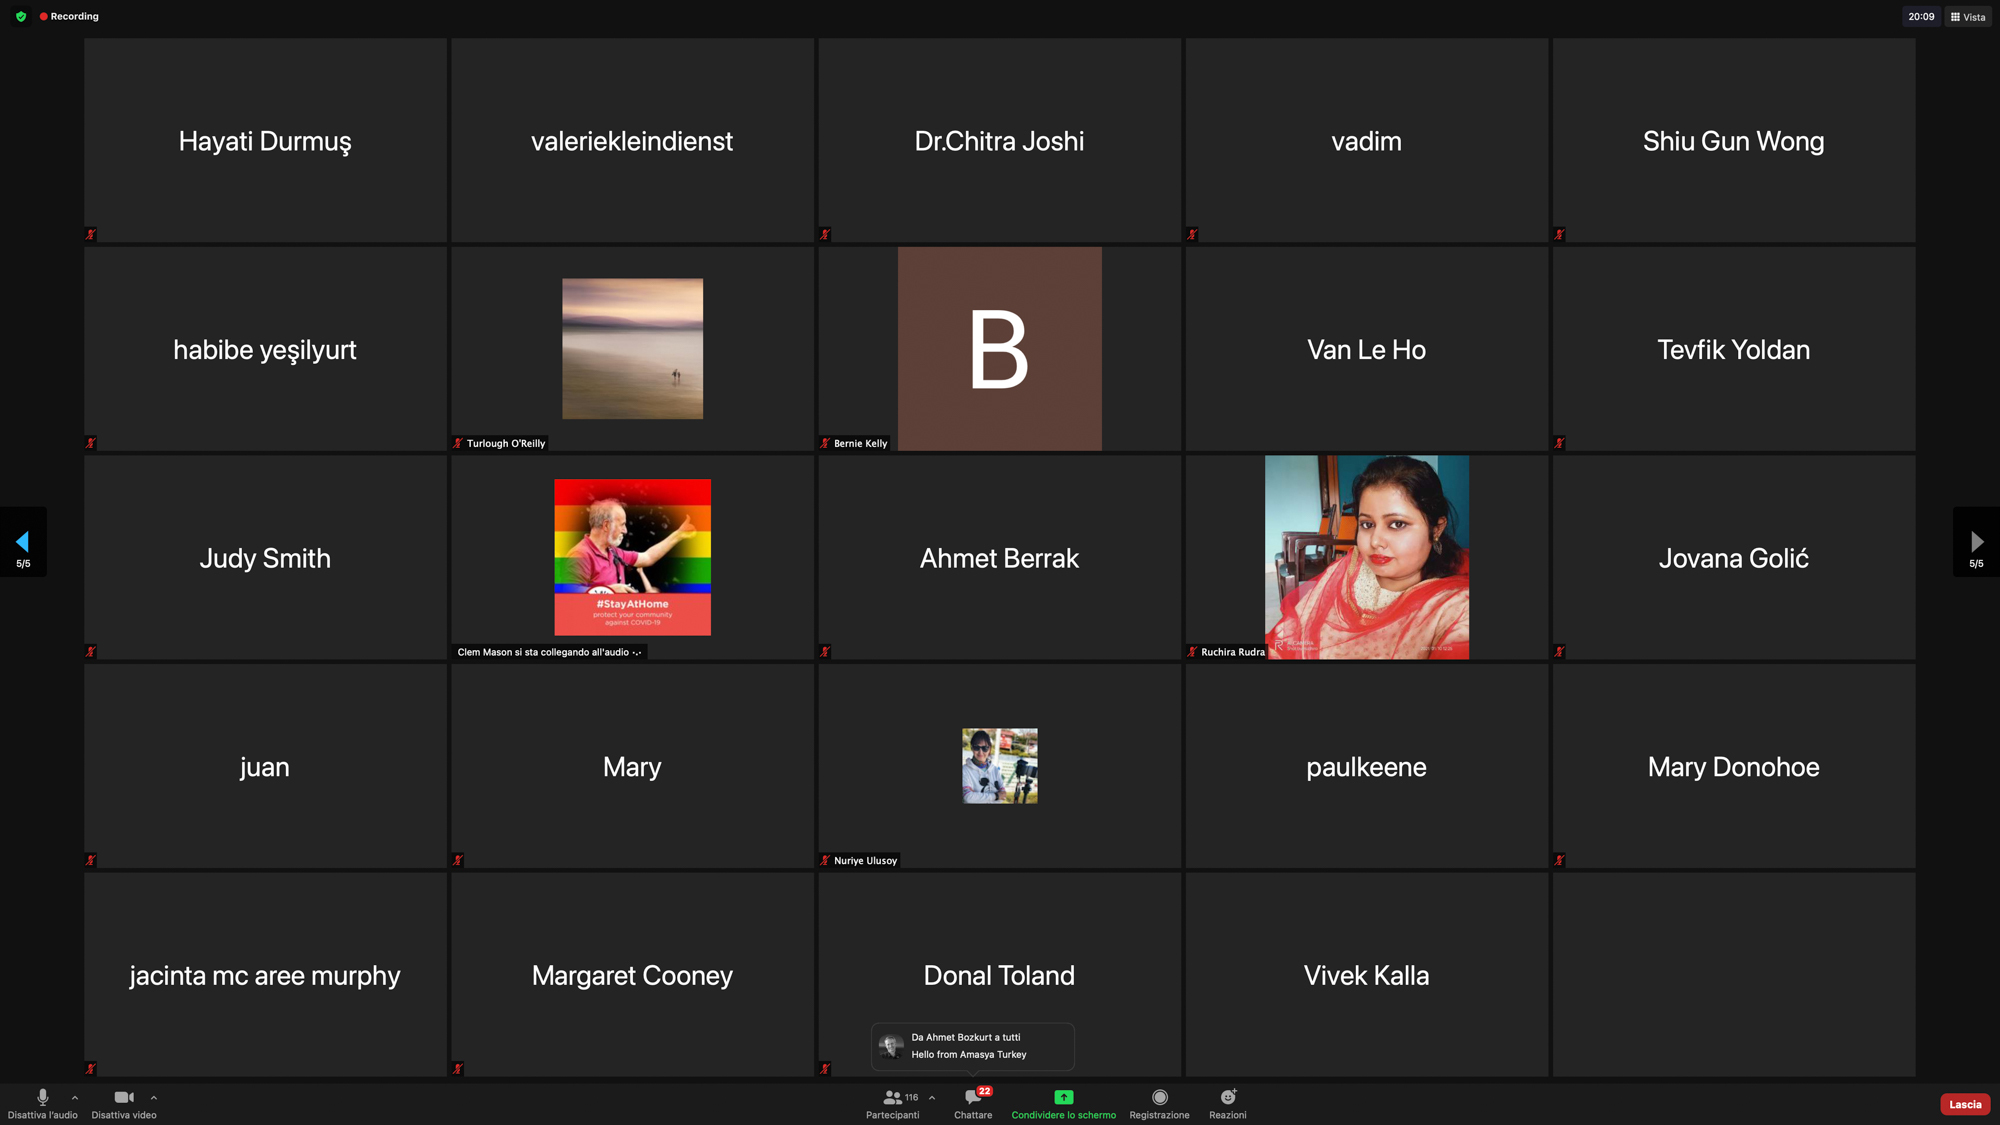Click the Lascia leave button
2000x1125 pixels.
point(1964,1104)
